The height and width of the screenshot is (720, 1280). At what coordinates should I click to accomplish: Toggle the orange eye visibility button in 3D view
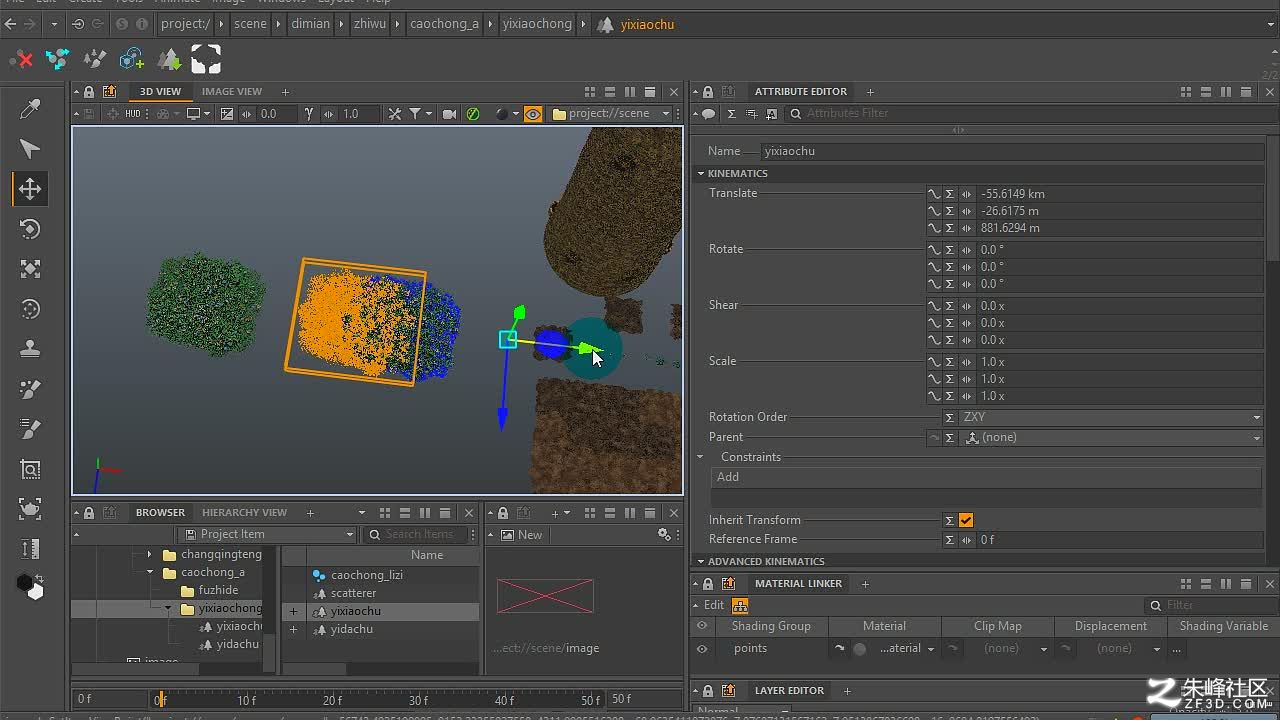click(x=533, y=114)
